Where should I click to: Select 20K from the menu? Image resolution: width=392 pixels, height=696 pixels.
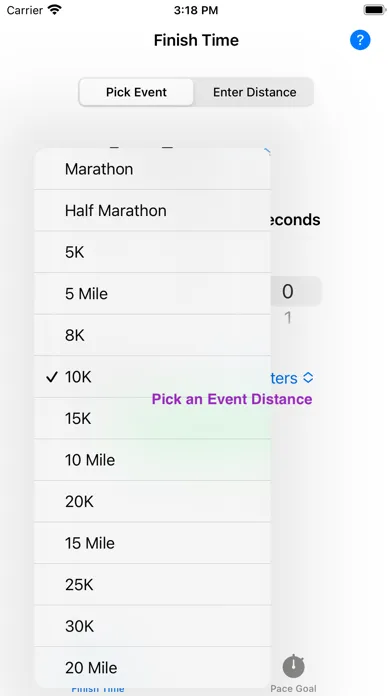pos(152,502)
